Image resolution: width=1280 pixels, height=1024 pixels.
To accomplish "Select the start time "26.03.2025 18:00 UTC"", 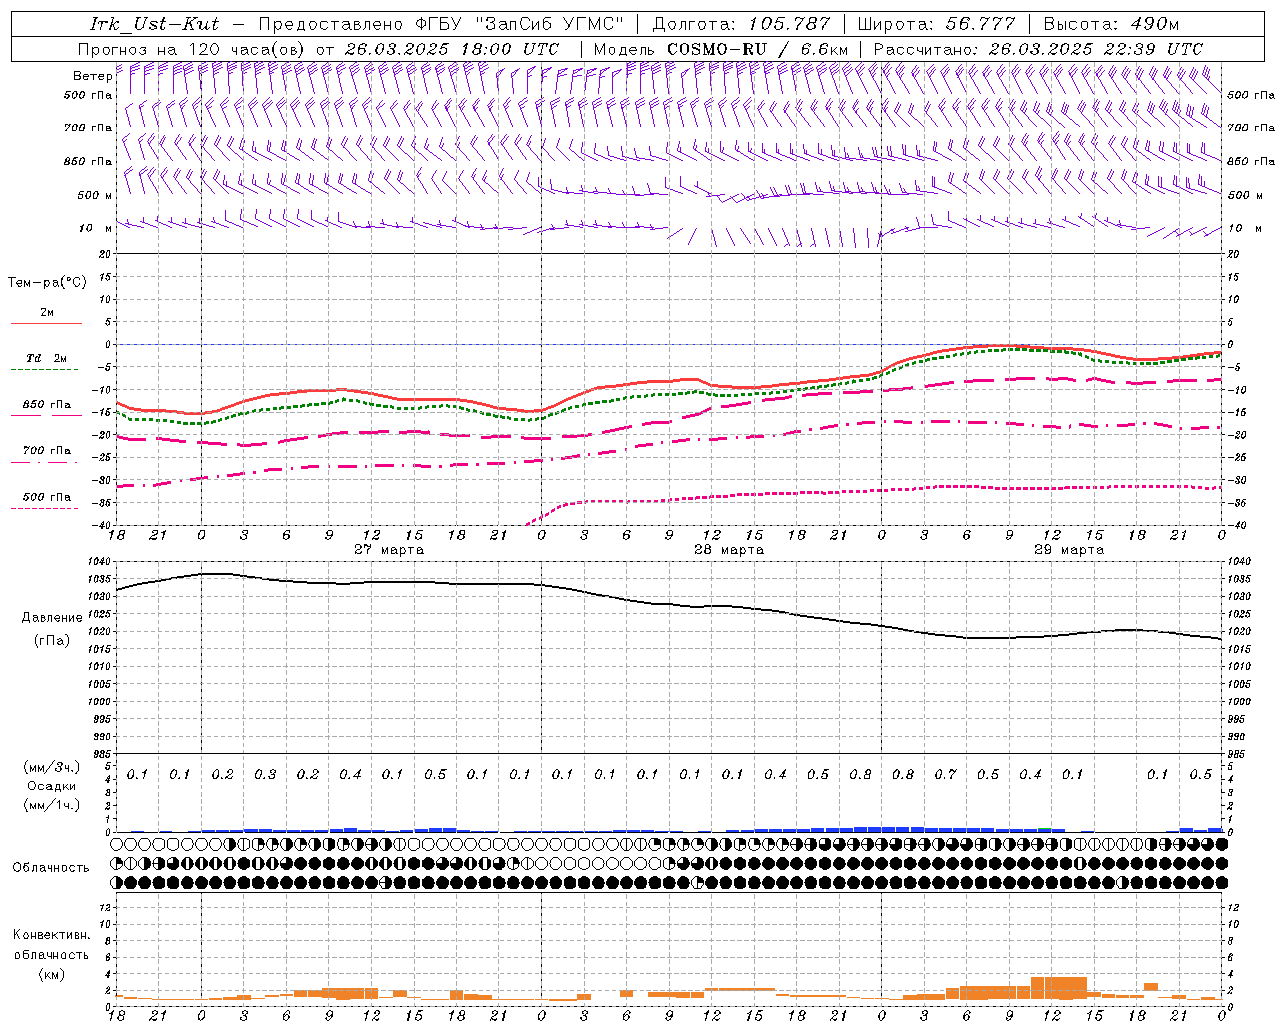I will point(452,49).
